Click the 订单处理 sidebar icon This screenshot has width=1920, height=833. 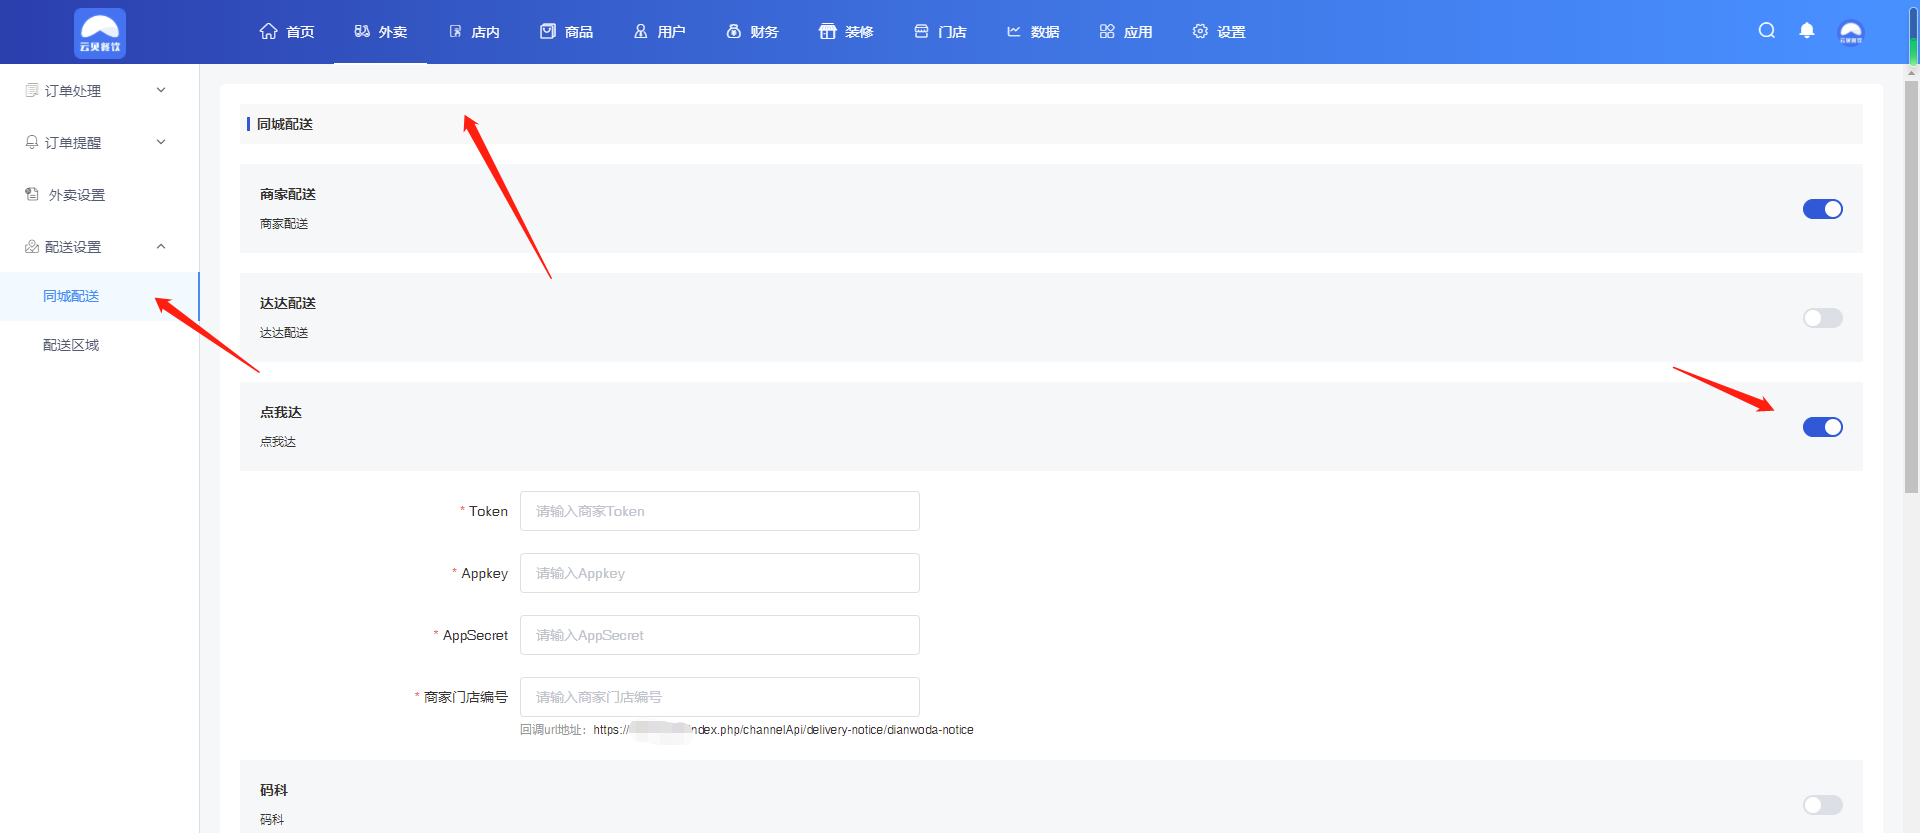click(x=32, y=90)
